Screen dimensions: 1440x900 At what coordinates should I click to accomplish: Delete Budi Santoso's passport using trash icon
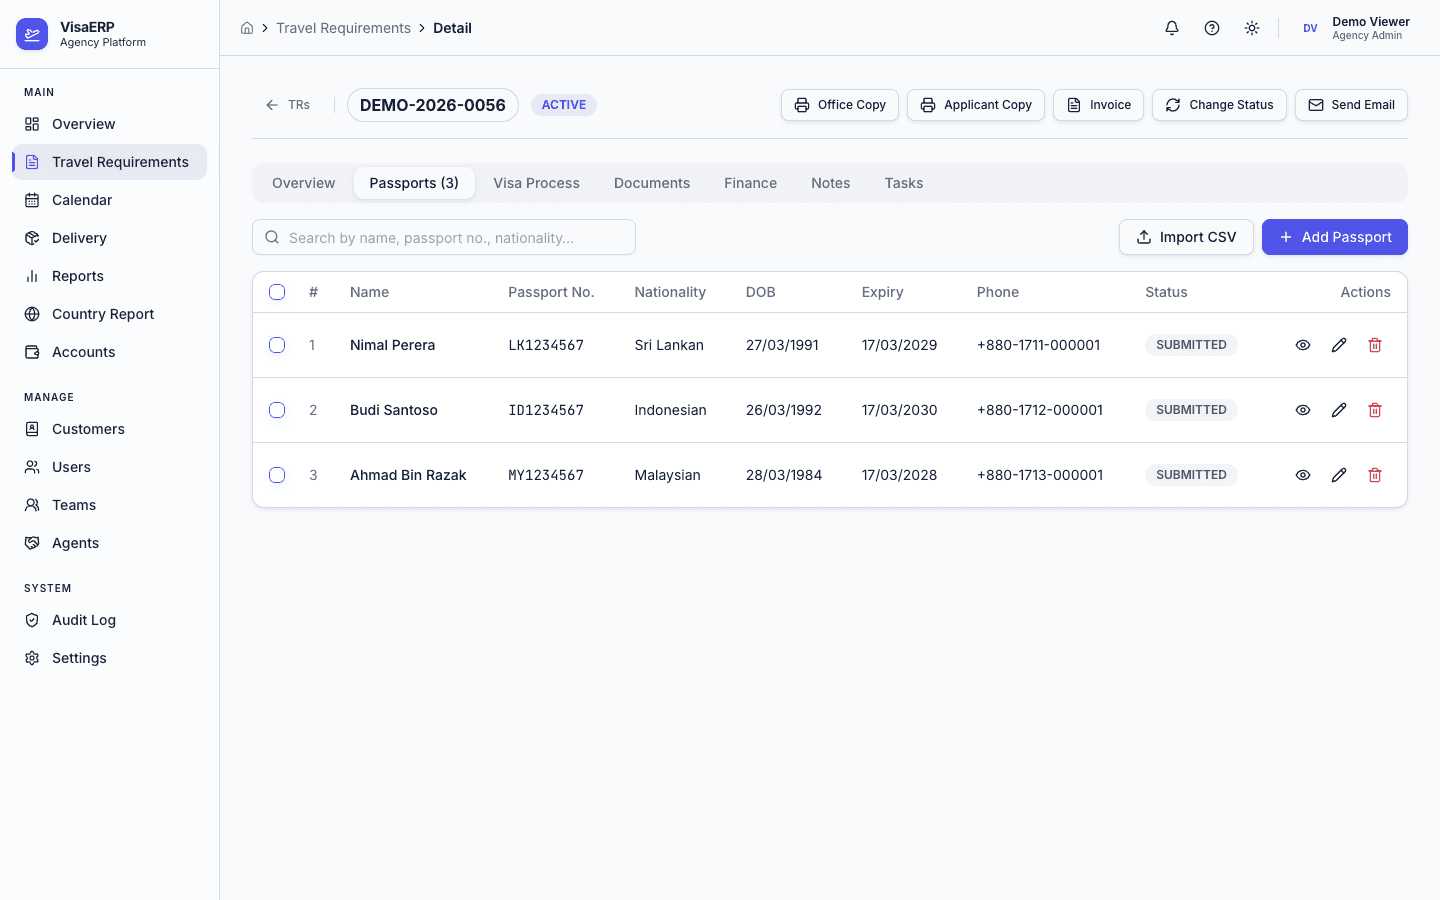pyautogui.click(x=1375, y=410)
